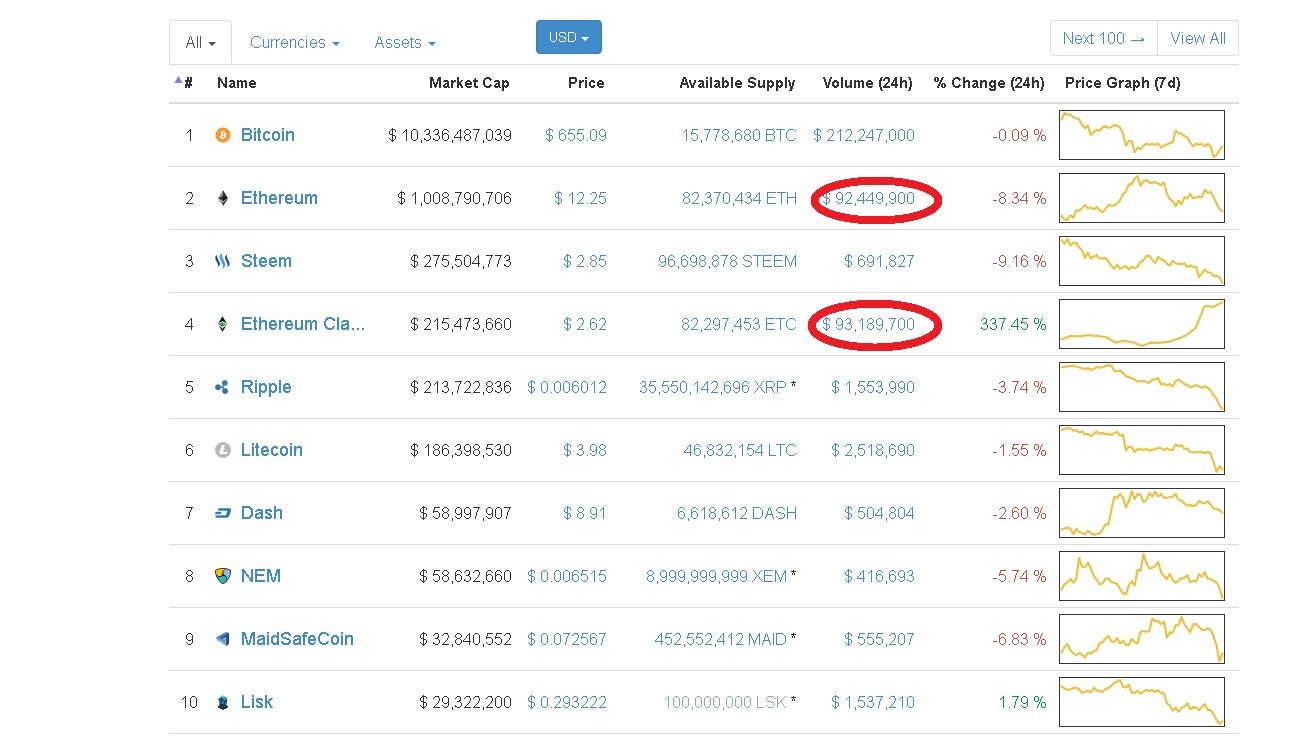Click the Ethereum Classic logo icon
Screen dimensions: 1289x736
(x=223, y=324)
